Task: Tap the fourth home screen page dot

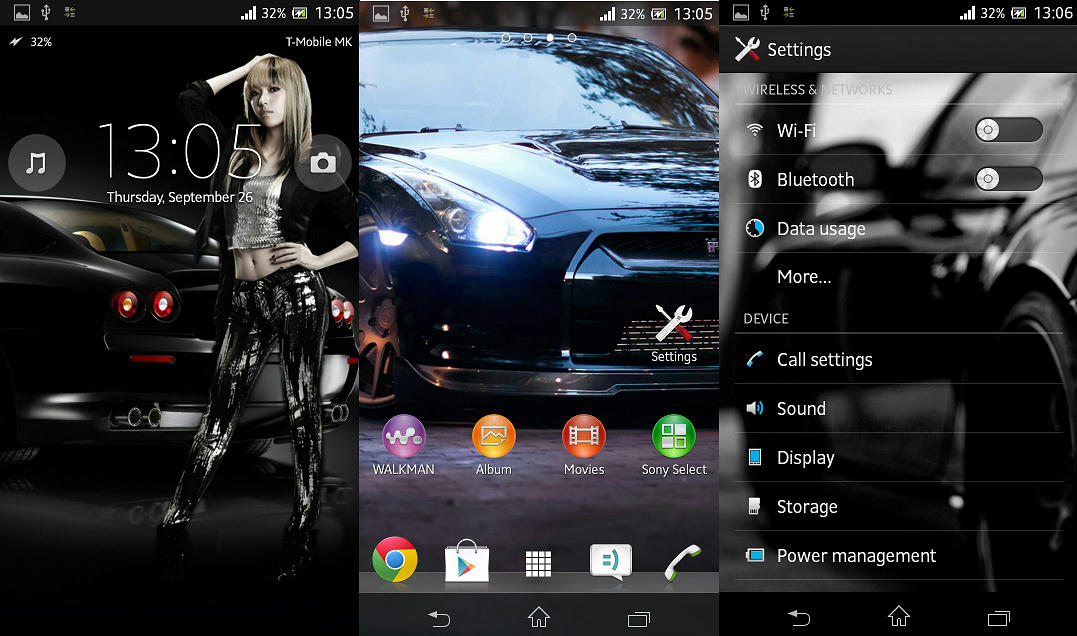Action: (571, 38)
